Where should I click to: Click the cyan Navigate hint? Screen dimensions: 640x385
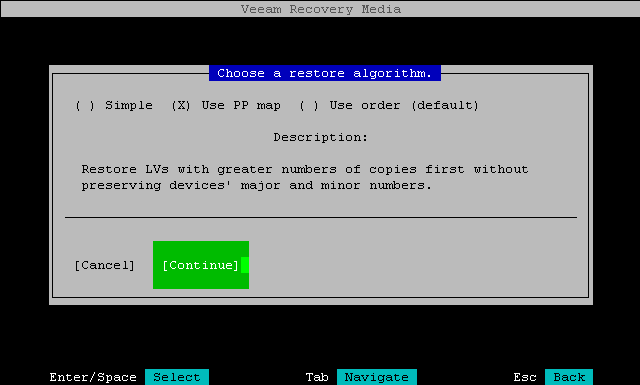click(377, 377)
